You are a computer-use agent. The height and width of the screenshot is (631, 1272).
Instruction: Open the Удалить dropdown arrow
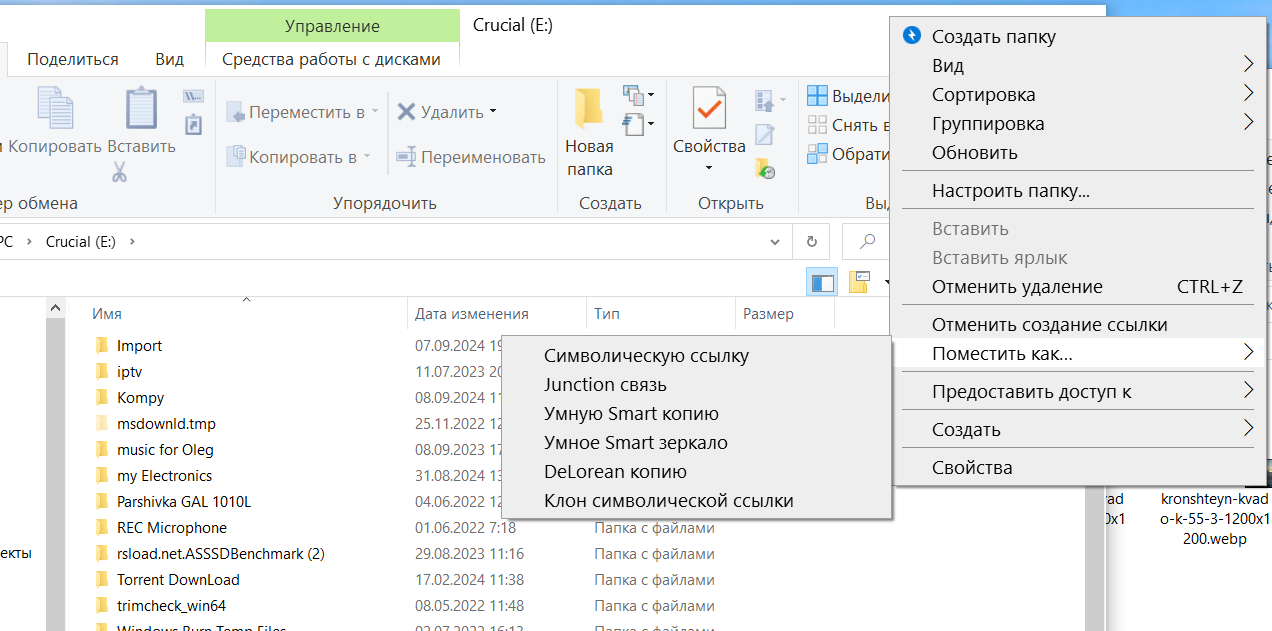(493, 112)
